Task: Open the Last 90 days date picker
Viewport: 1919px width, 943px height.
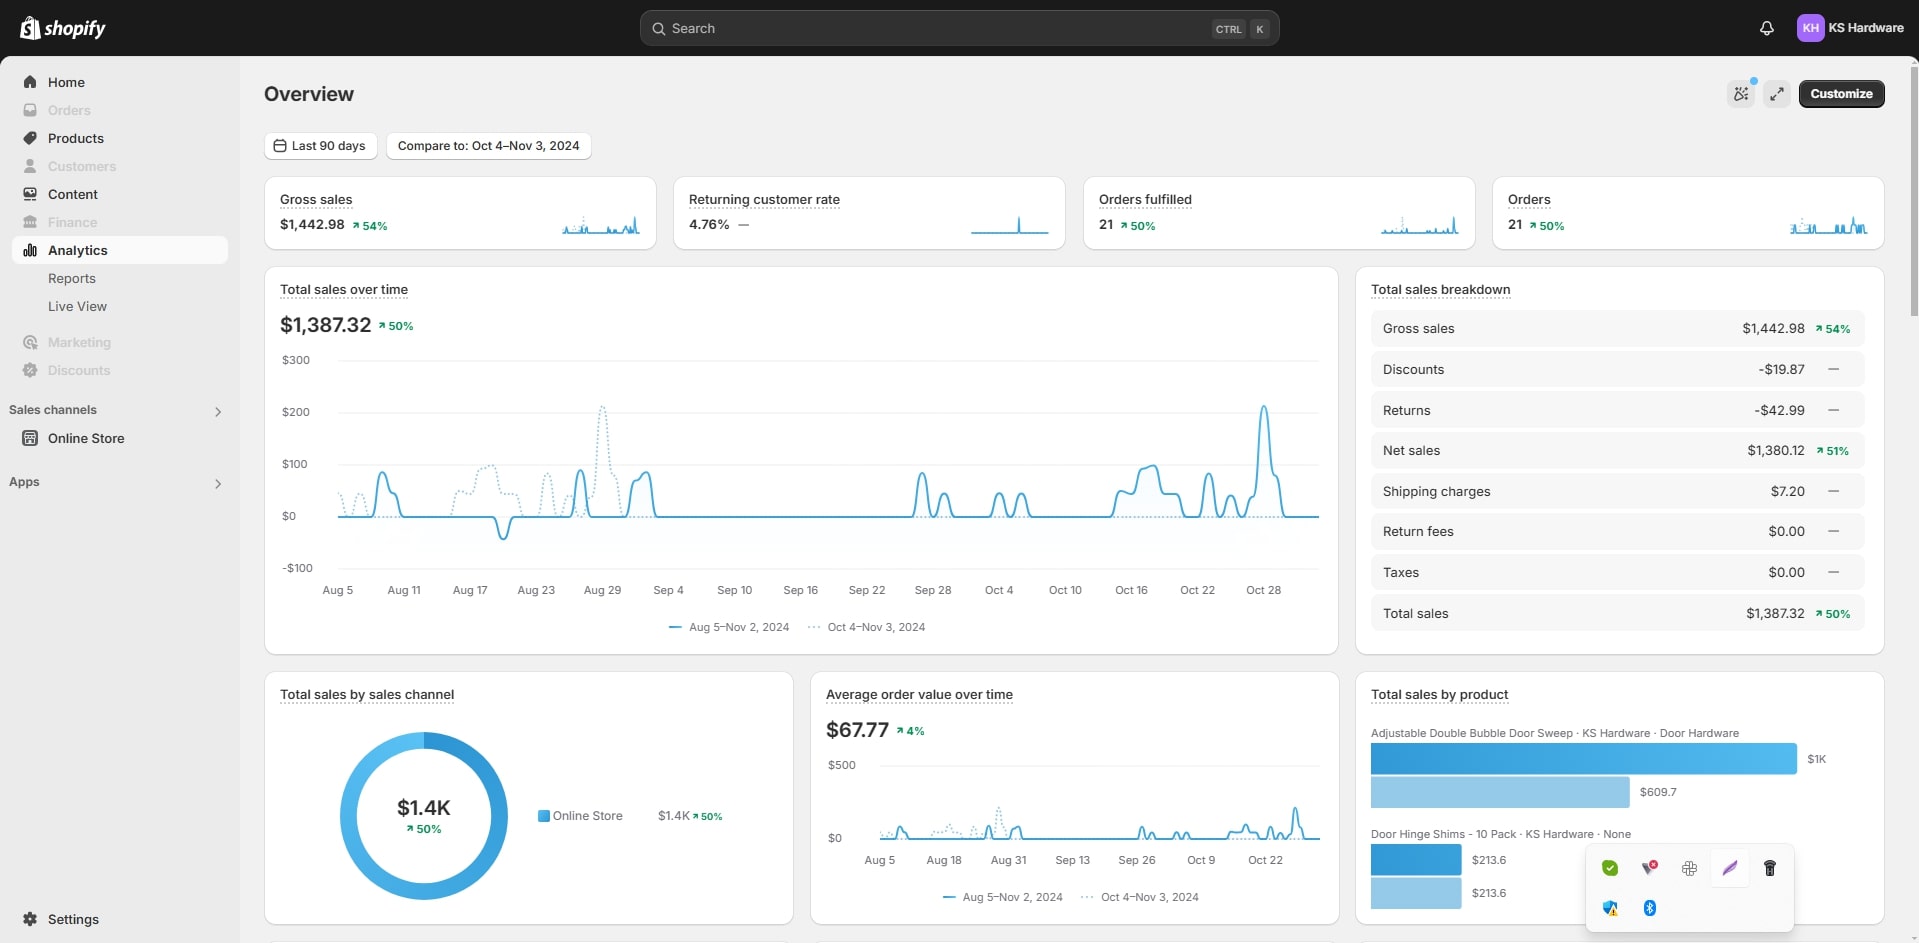Action: tap(320, 146)
